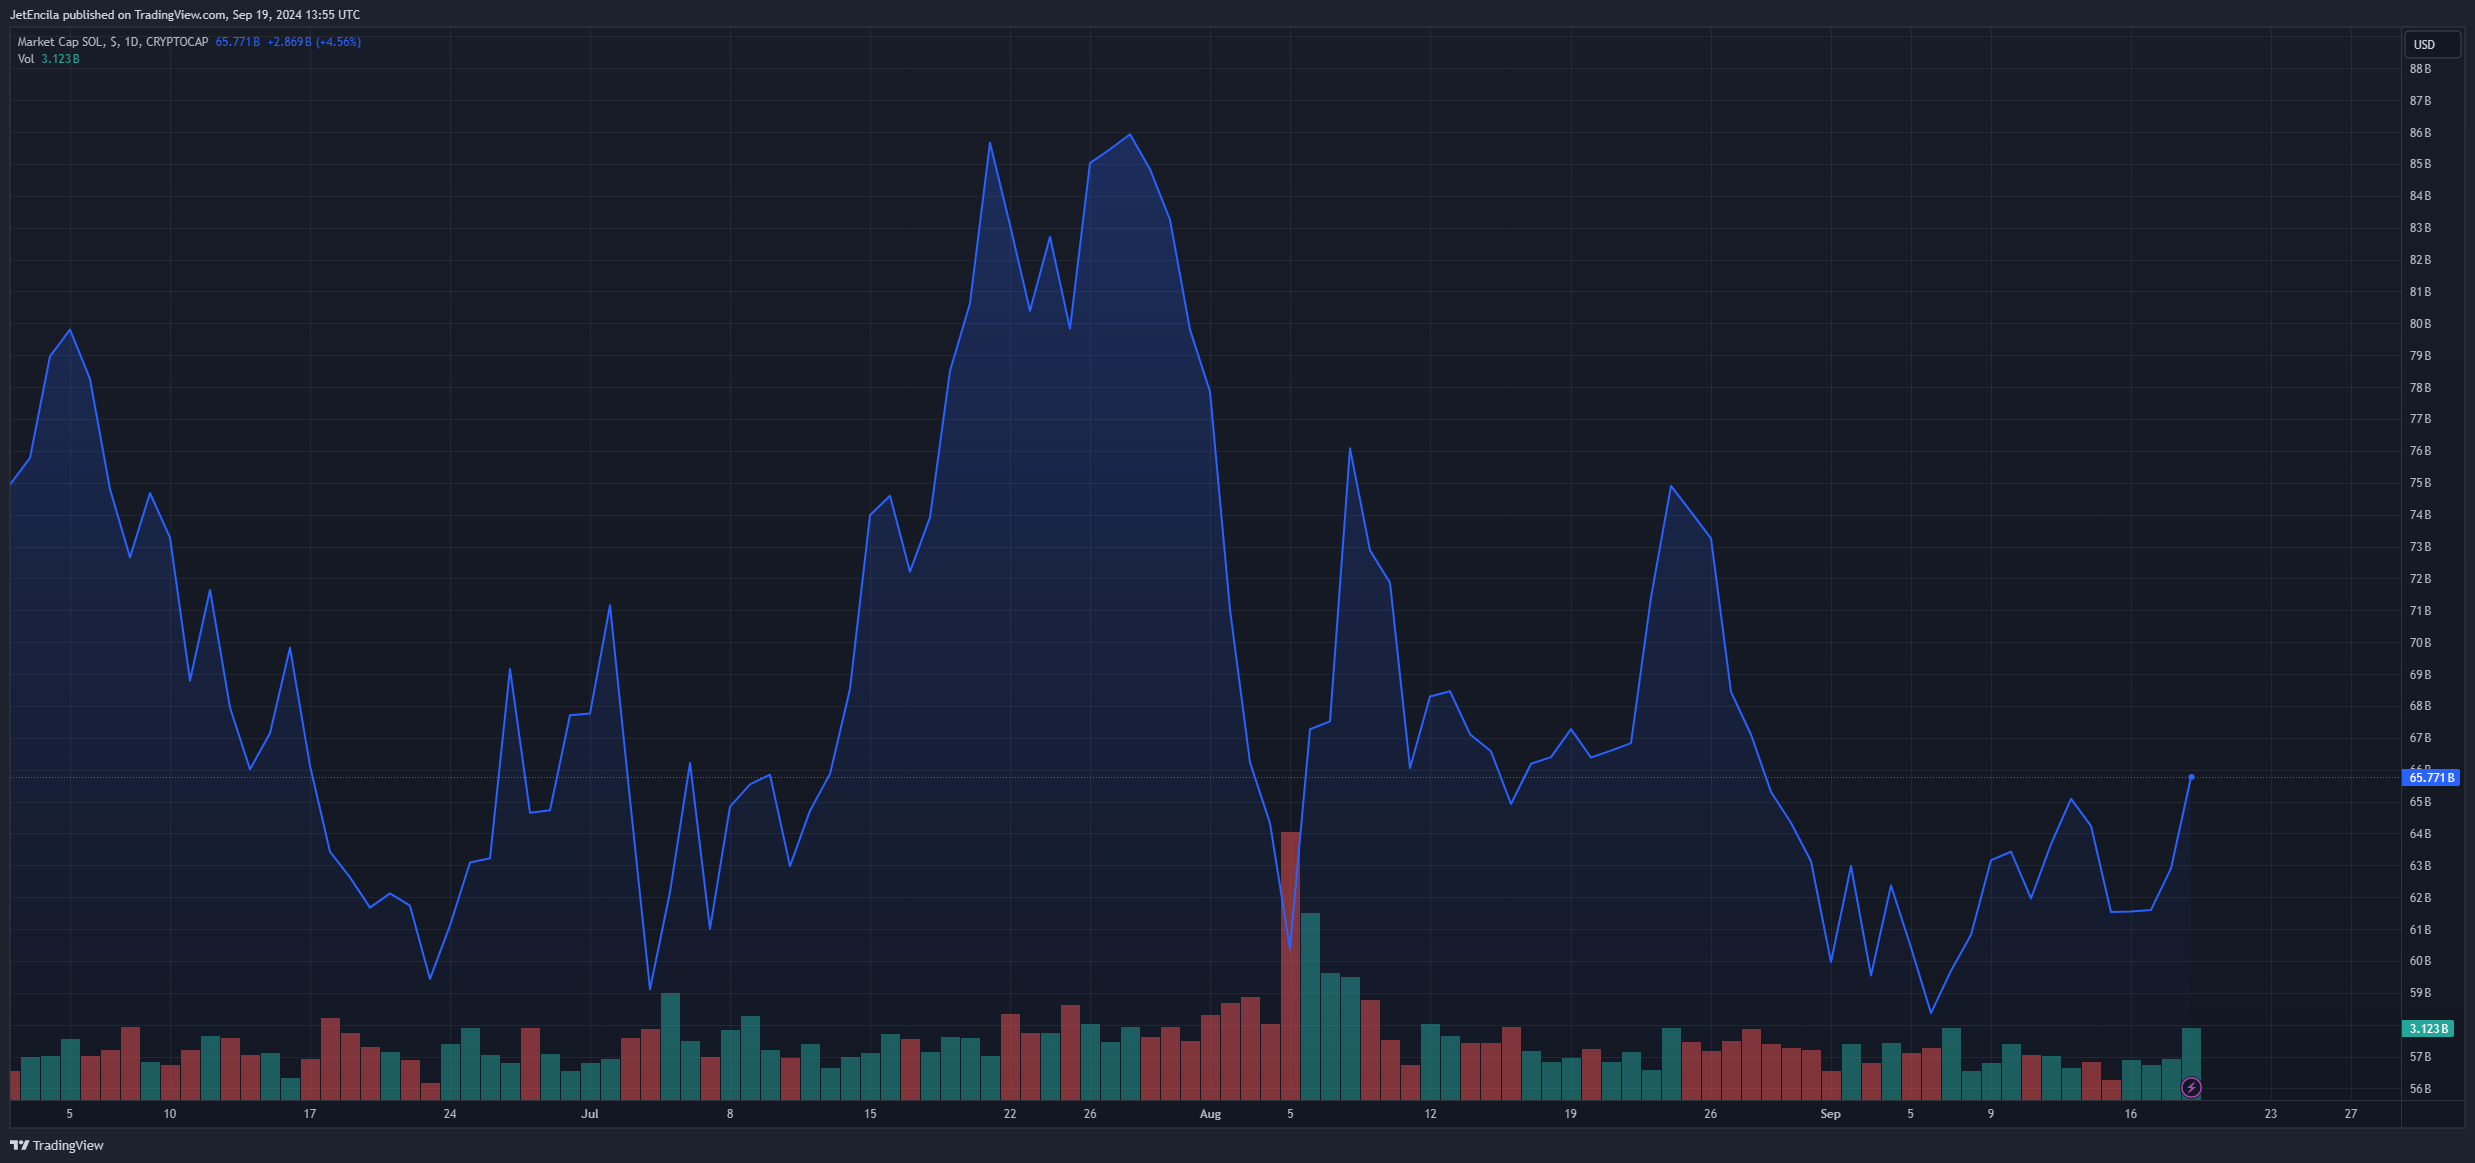Click the Sep label on time axis
This screenshot has width=2475, height=1163.
click(x=1830, y=1113)
